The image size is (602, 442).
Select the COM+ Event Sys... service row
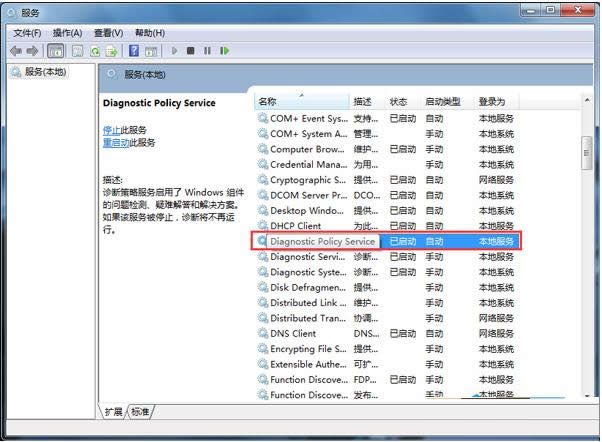[x=386, y=119]
